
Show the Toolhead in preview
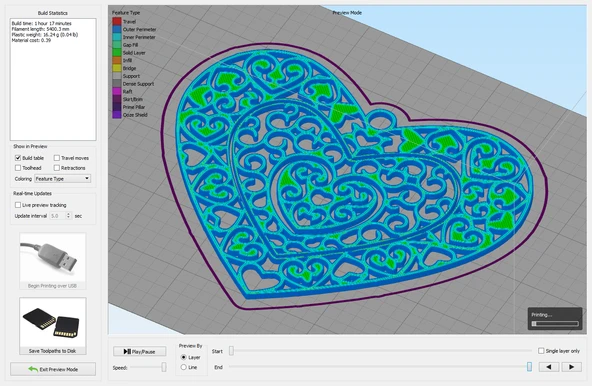tap(18, 168)
